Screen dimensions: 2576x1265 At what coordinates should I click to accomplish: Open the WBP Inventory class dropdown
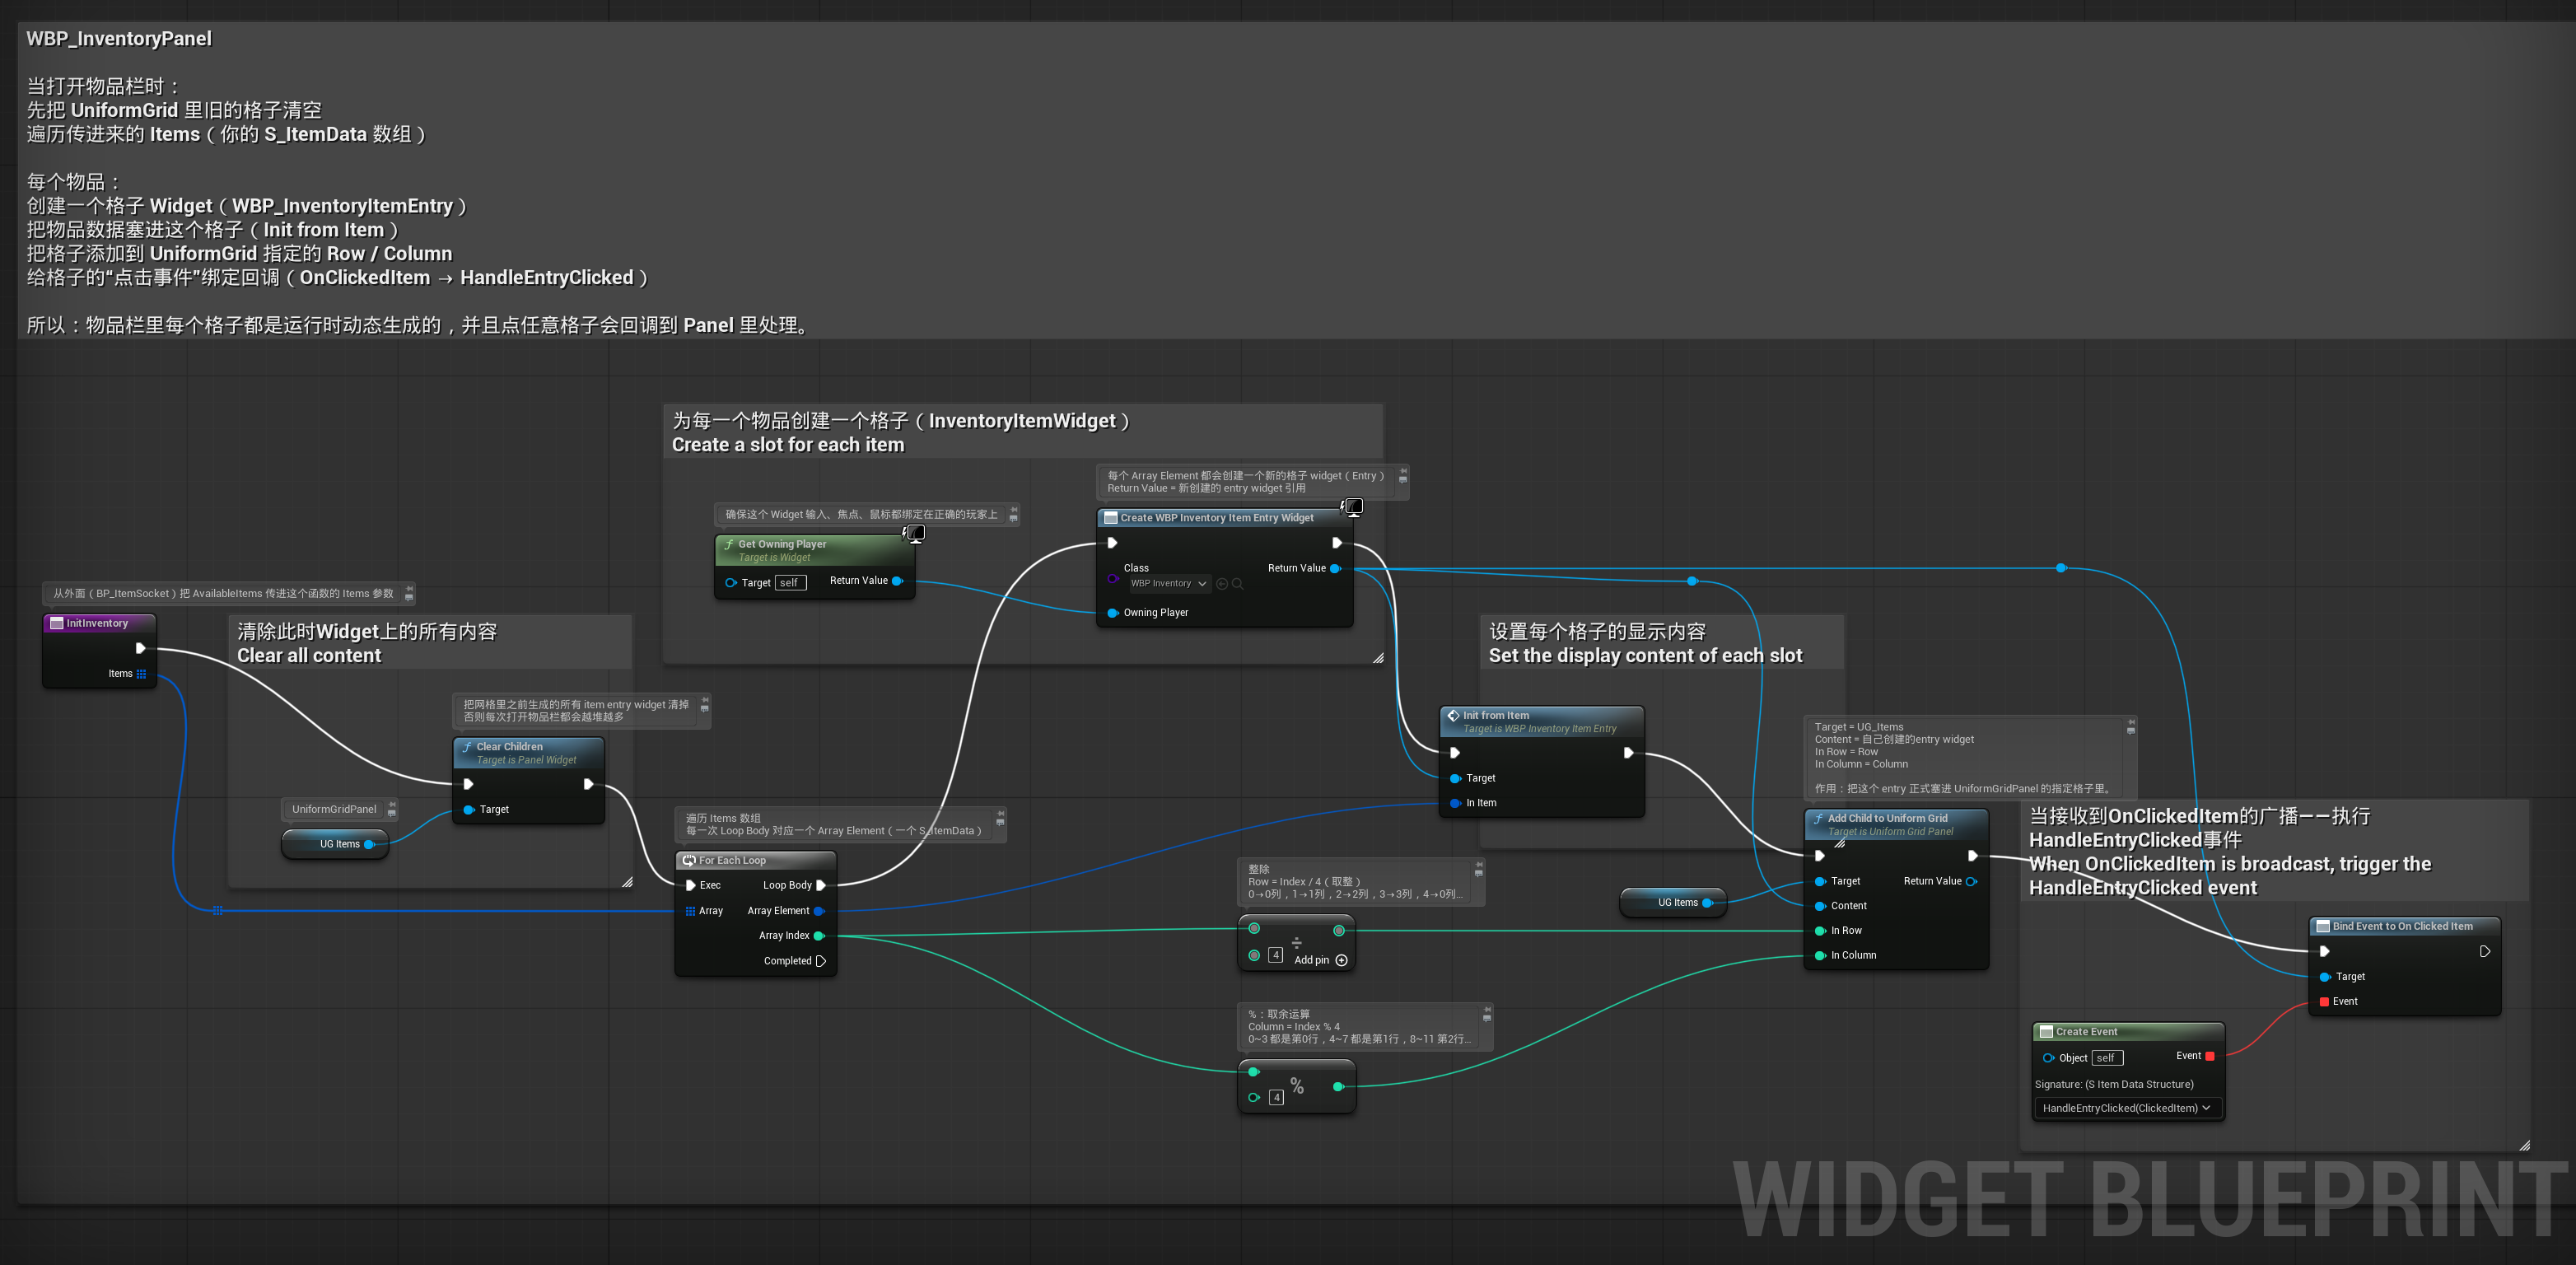(x=1169, y=583)
